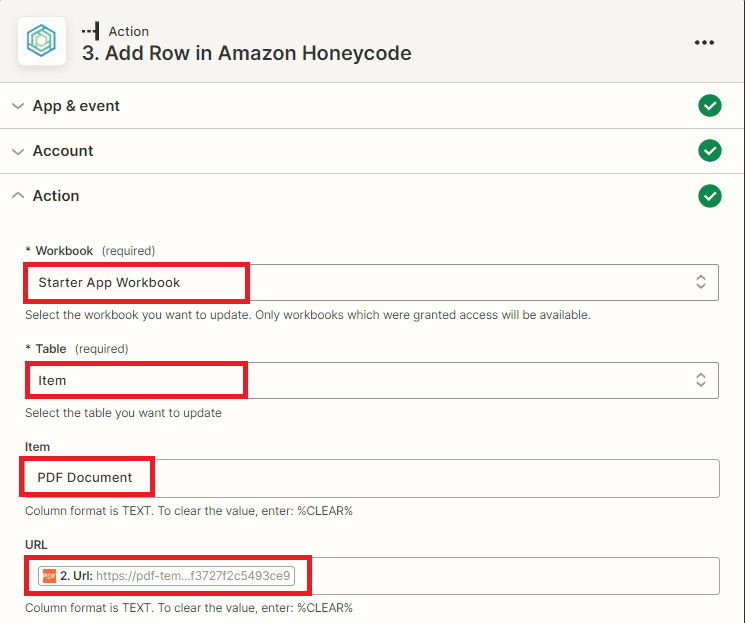Collapse the Action section
The height and width of the screenshot is (623, 745).
pyautogui.click(x=18, y=196)
